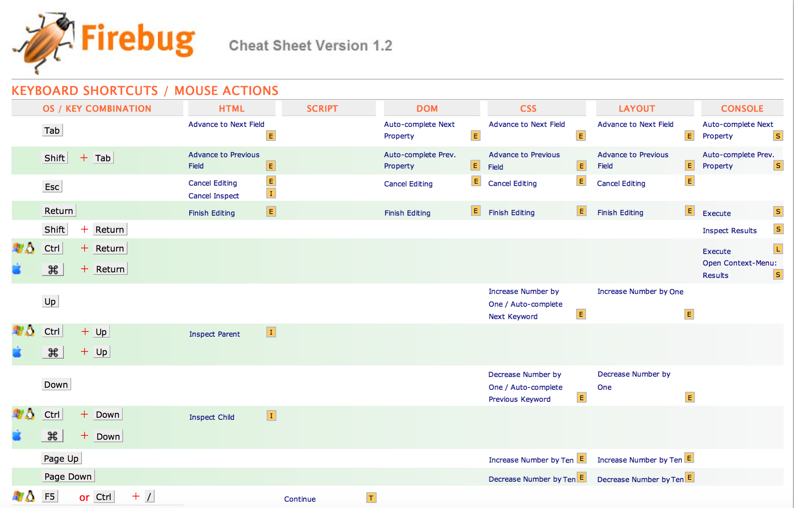The image size is (794, 508).
Task: Click the E badge beside Layout Decrease Number by Ten
Action: point(689,477)
